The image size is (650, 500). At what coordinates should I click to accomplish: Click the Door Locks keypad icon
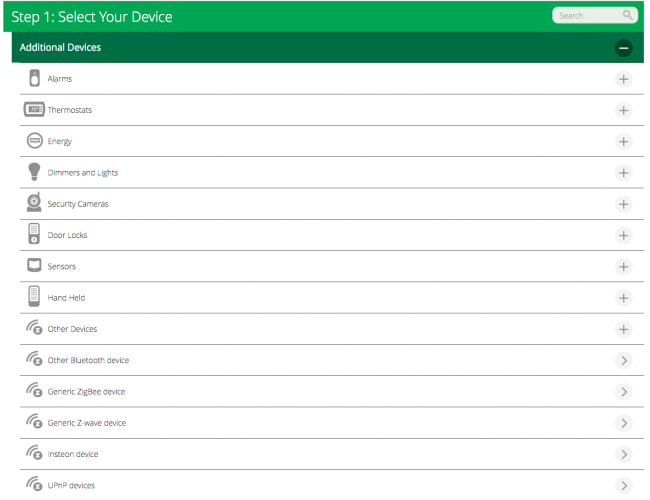pos(34,233)
